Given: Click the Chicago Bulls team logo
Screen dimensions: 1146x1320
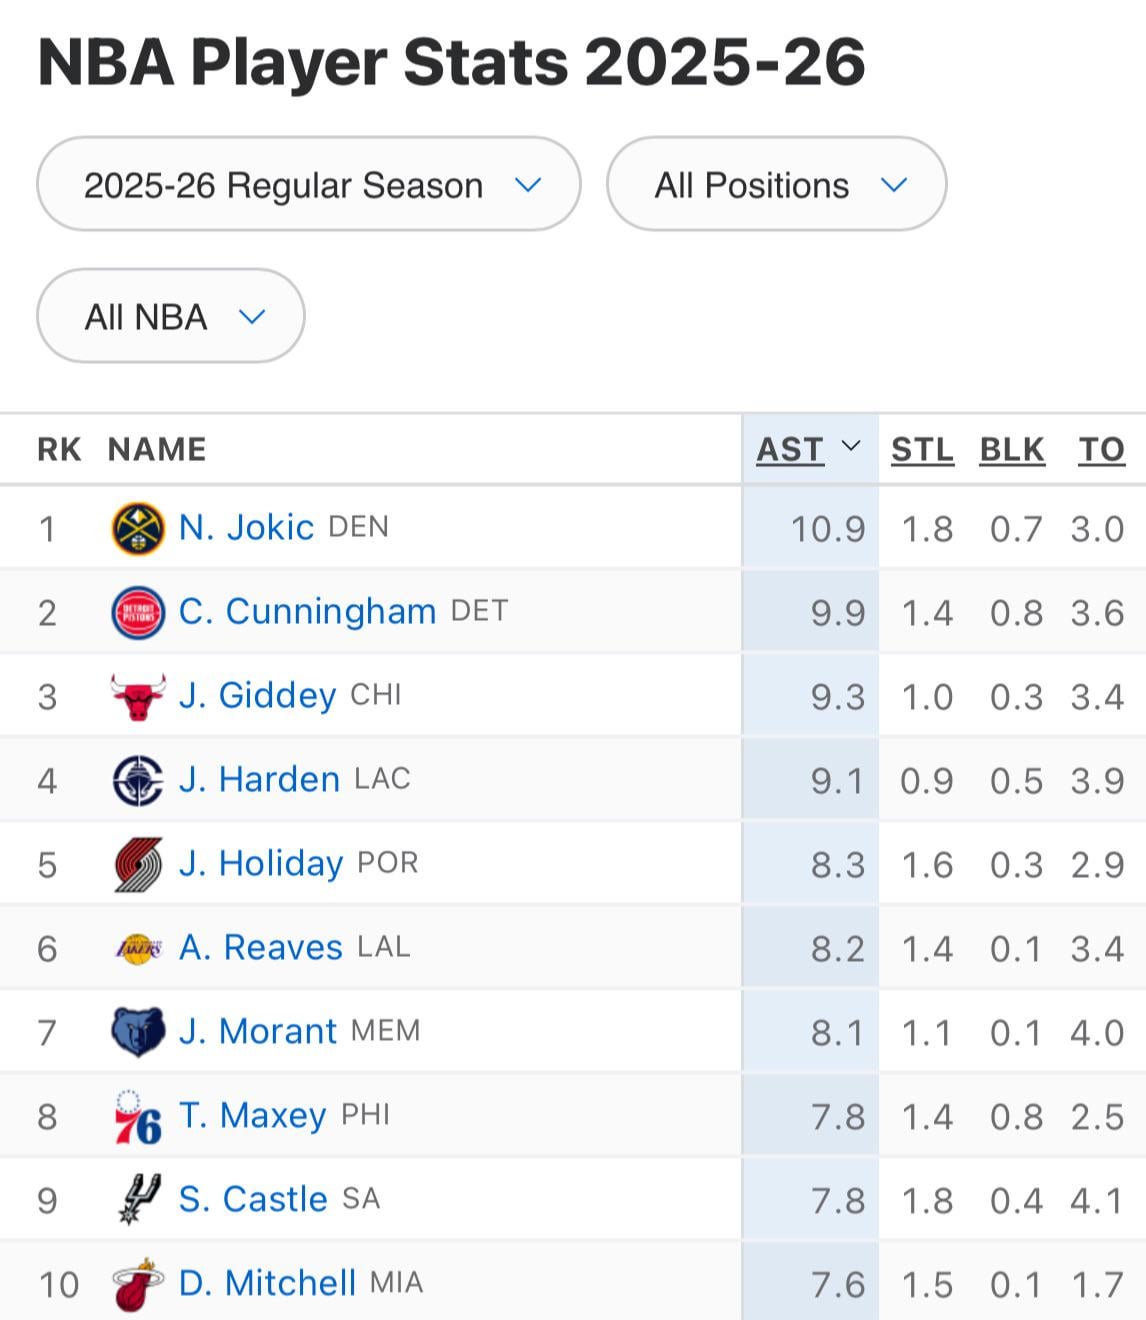Looking at the screenshot, I should (138, 697).
